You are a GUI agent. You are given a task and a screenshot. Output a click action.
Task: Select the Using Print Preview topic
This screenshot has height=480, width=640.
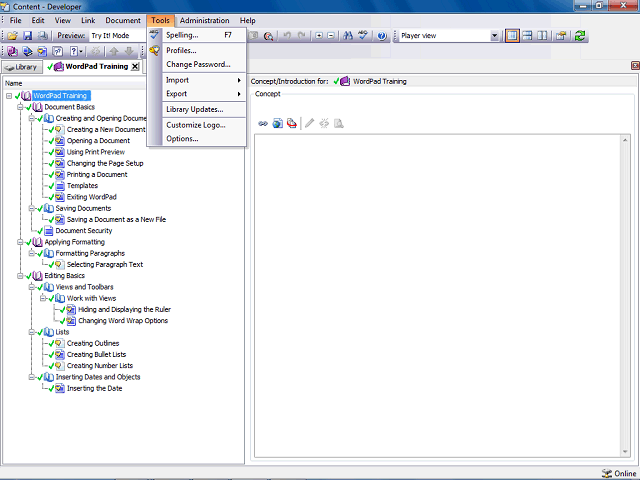click(x=96, y=152)
